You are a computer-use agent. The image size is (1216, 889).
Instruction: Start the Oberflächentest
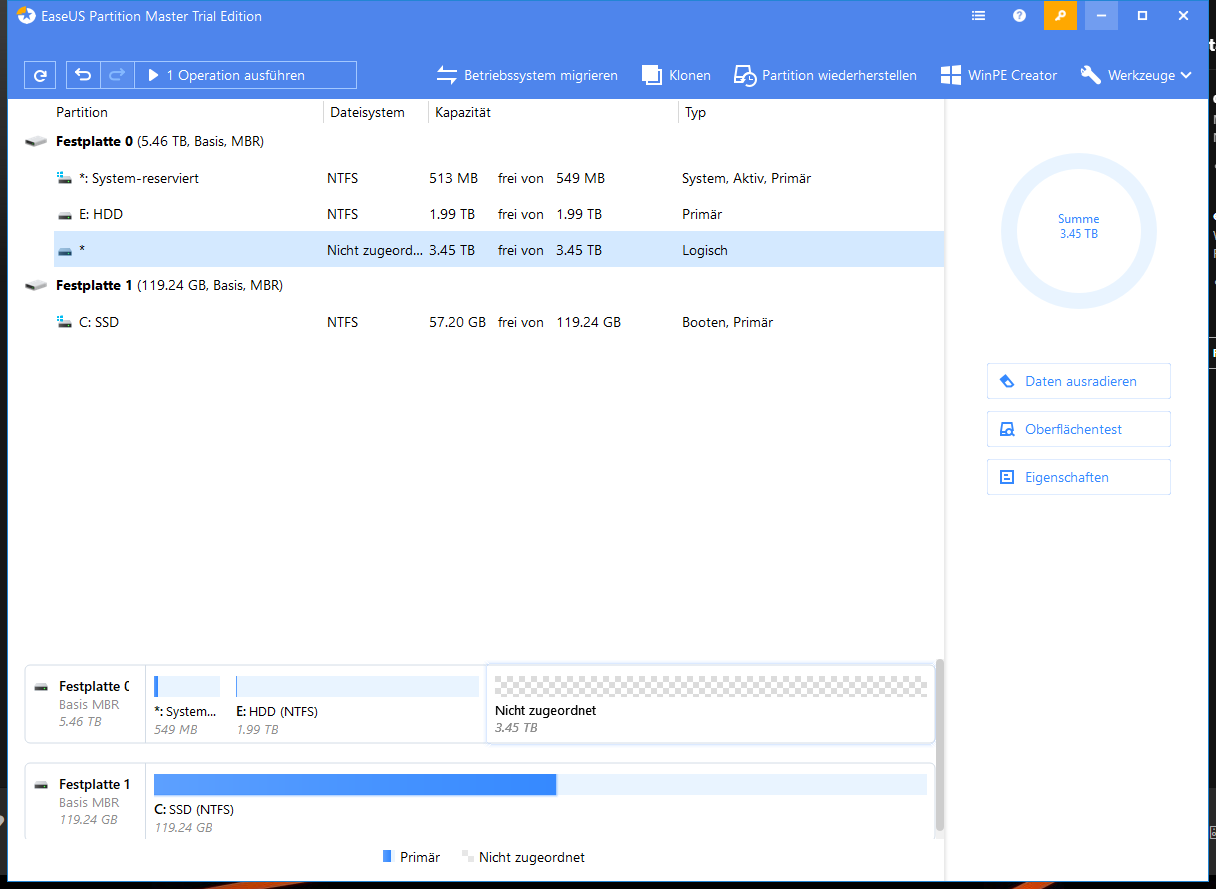coord(1079,429)
